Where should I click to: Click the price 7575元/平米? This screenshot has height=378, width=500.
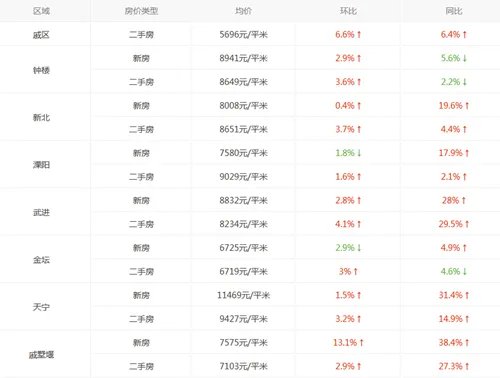pos(243,342)
